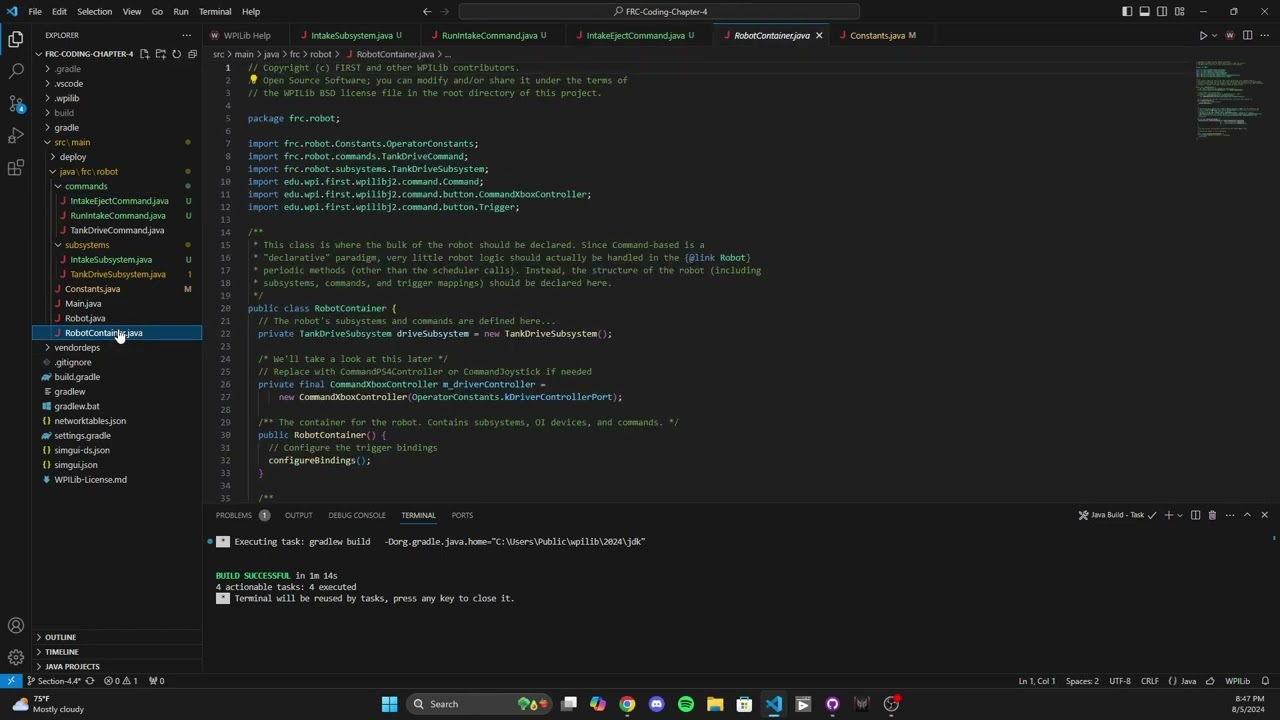Open the Terminal menu
The height and width of the screenshot is (720, 1280).
215,12
